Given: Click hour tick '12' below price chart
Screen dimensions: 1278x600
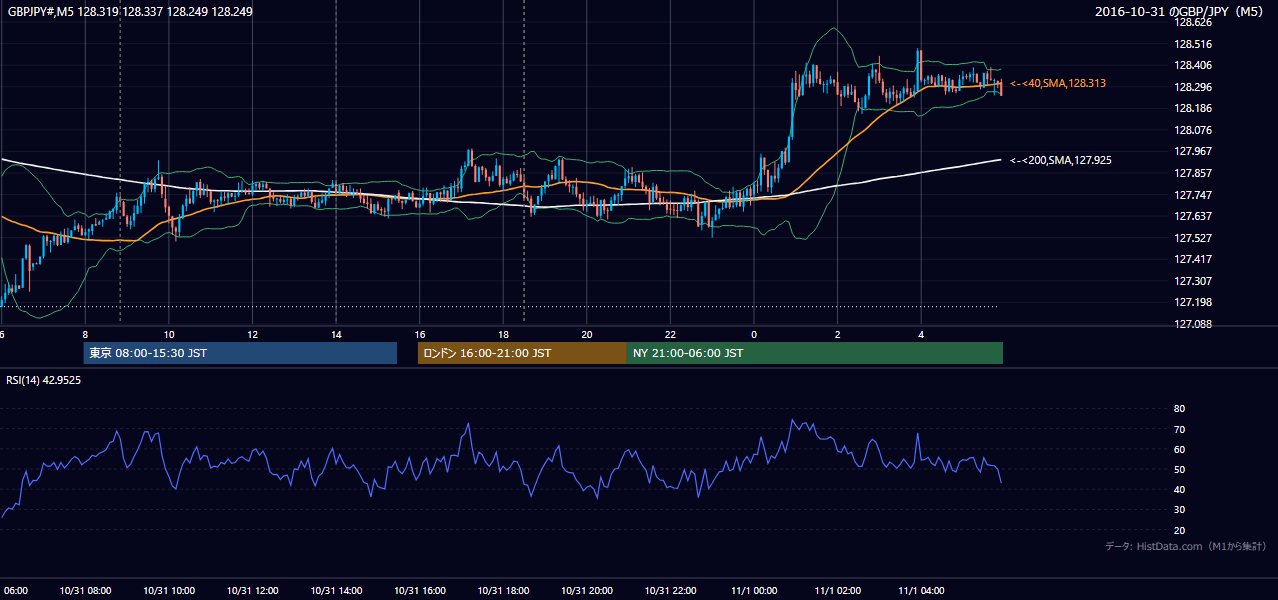Looking at the screenshot, I should [x=252, y=335].
